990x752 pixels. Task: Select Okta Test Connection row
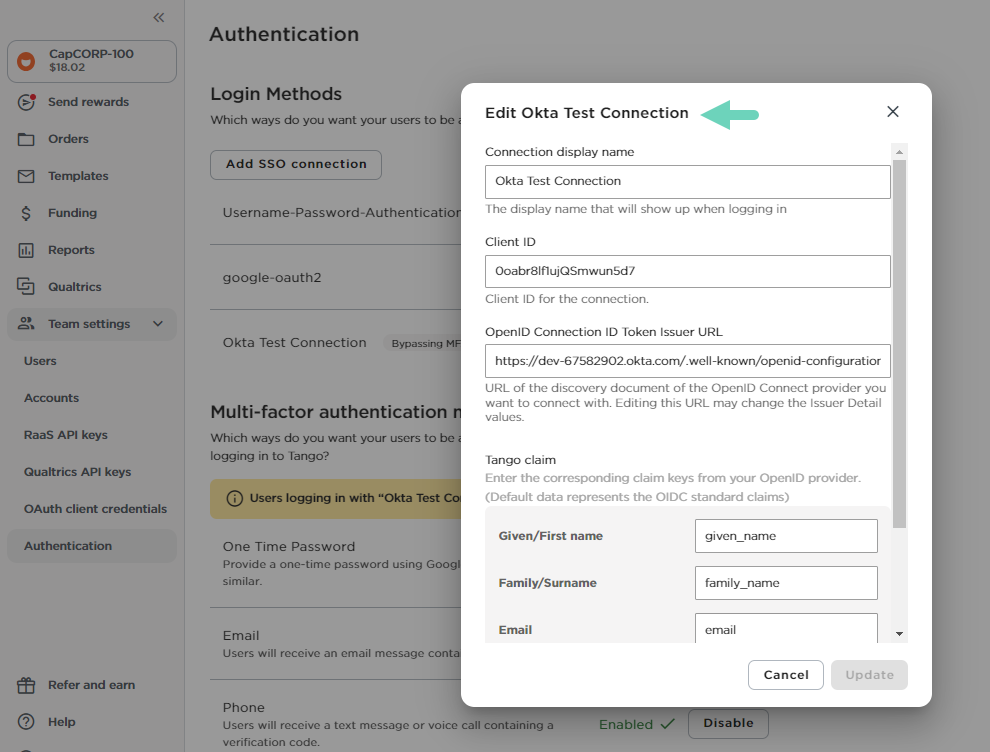coord(294,343)
